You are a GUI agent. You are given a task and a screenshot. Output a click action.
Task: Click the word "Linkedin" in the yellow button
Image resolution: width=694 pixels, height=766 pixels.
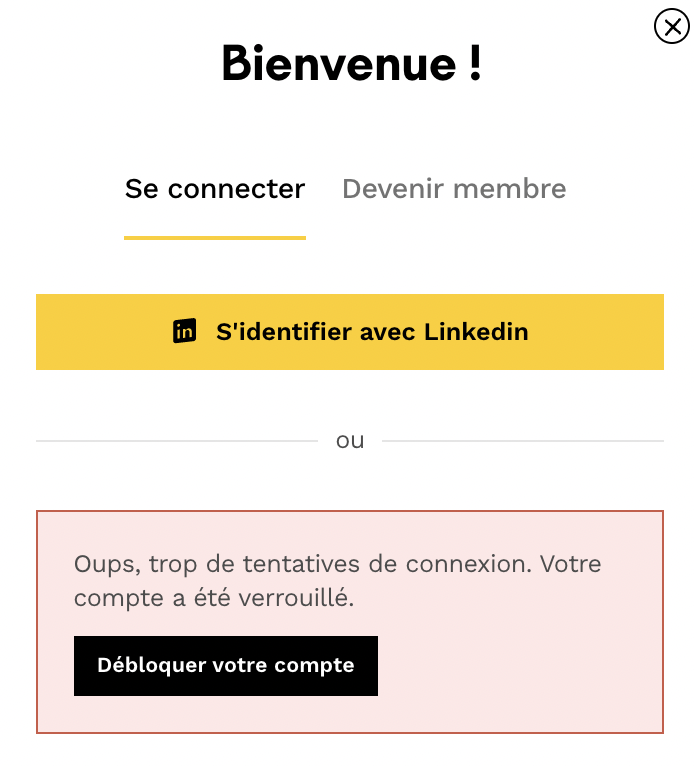(x=476, y=332)
